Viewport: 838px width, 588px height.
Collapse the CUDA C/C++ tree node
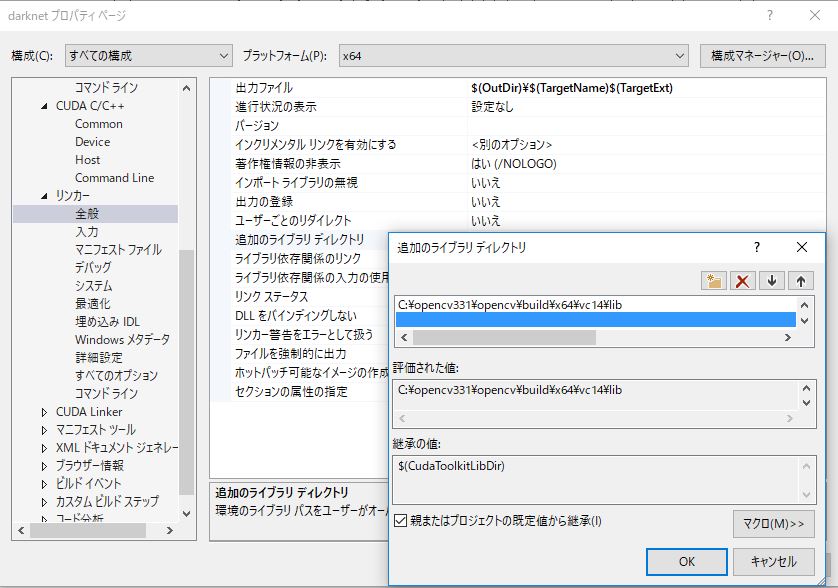(x=44, y=106)
